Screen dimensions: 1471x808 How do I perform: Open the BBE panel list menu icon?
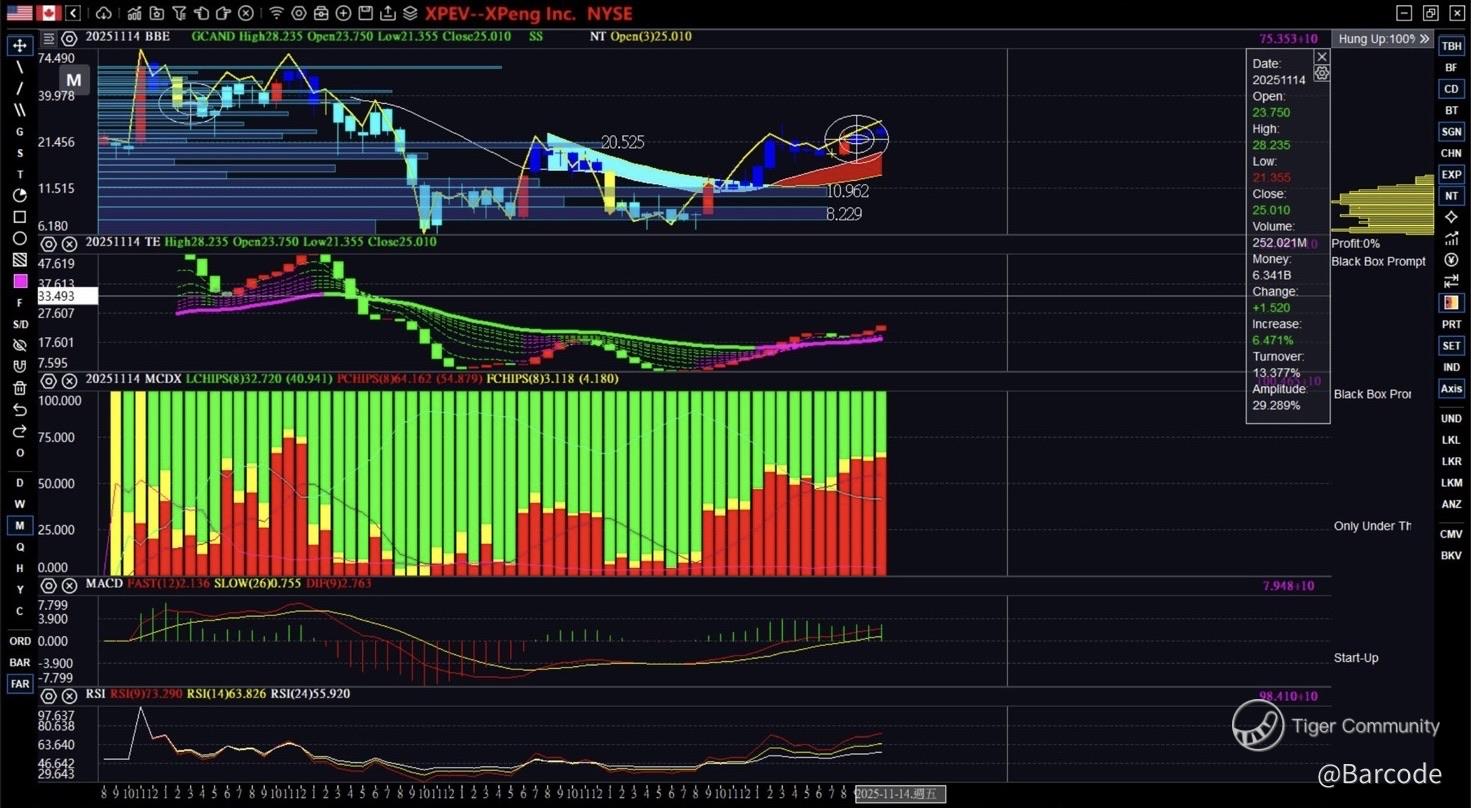(x=48, y=39)
